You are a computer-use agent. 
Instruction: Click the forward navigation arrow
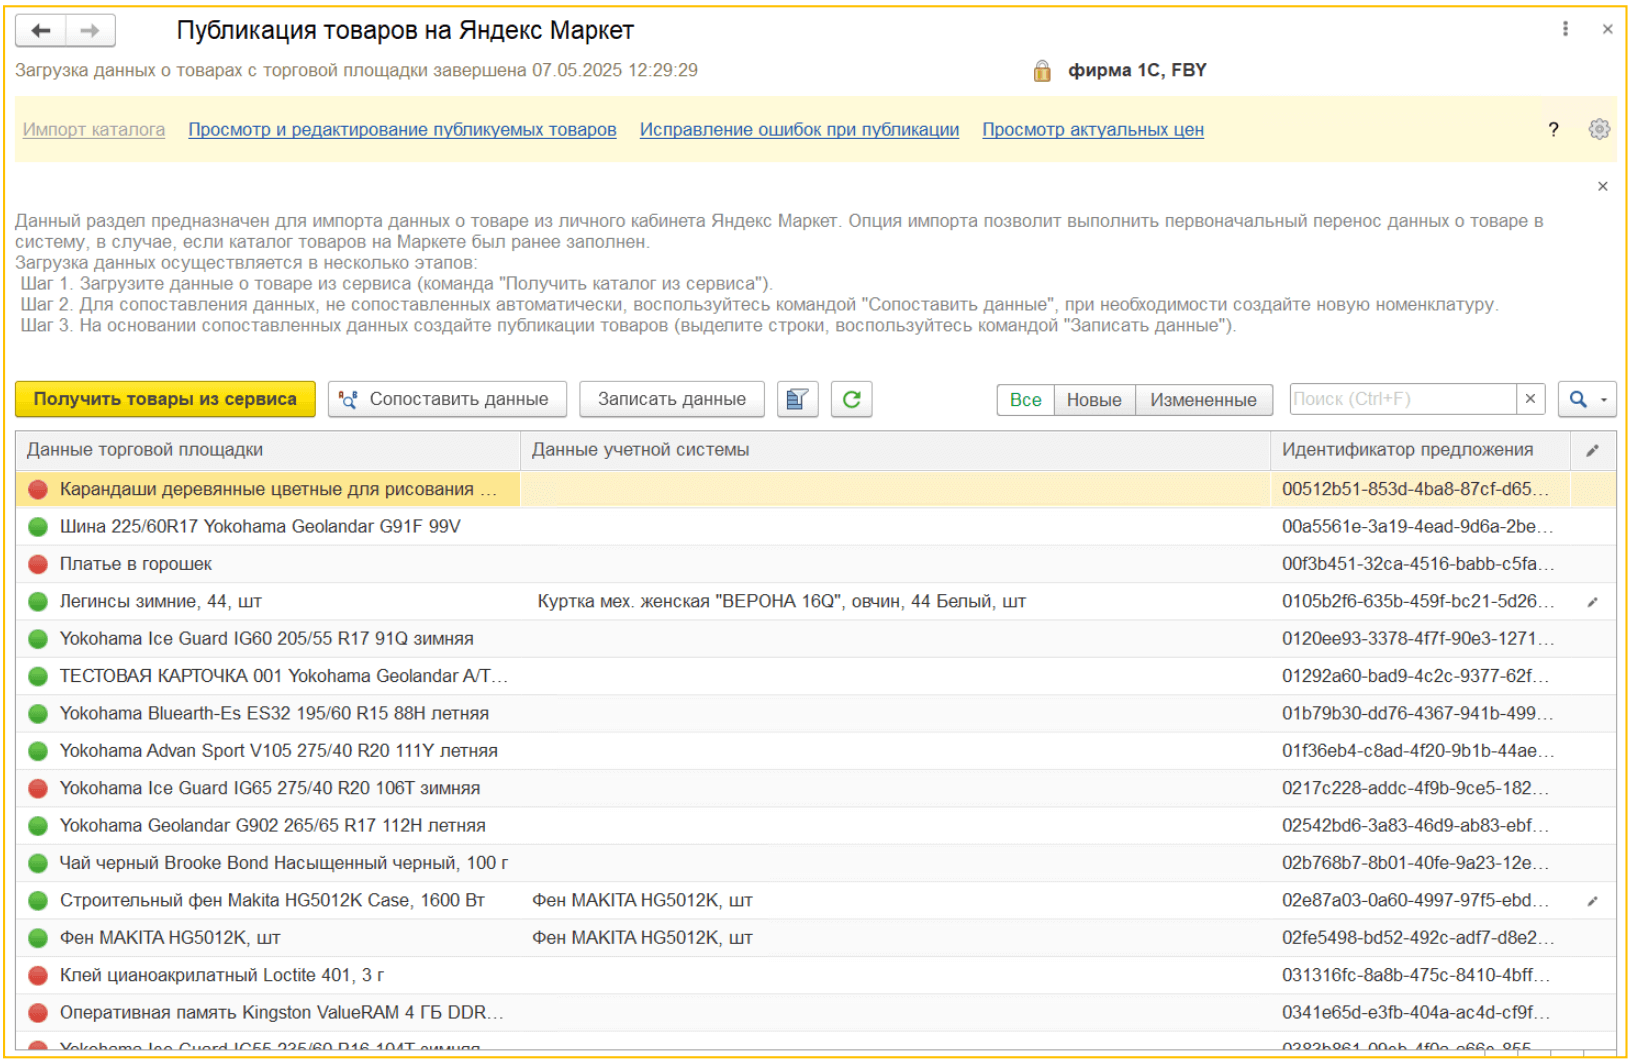point(90,31)
